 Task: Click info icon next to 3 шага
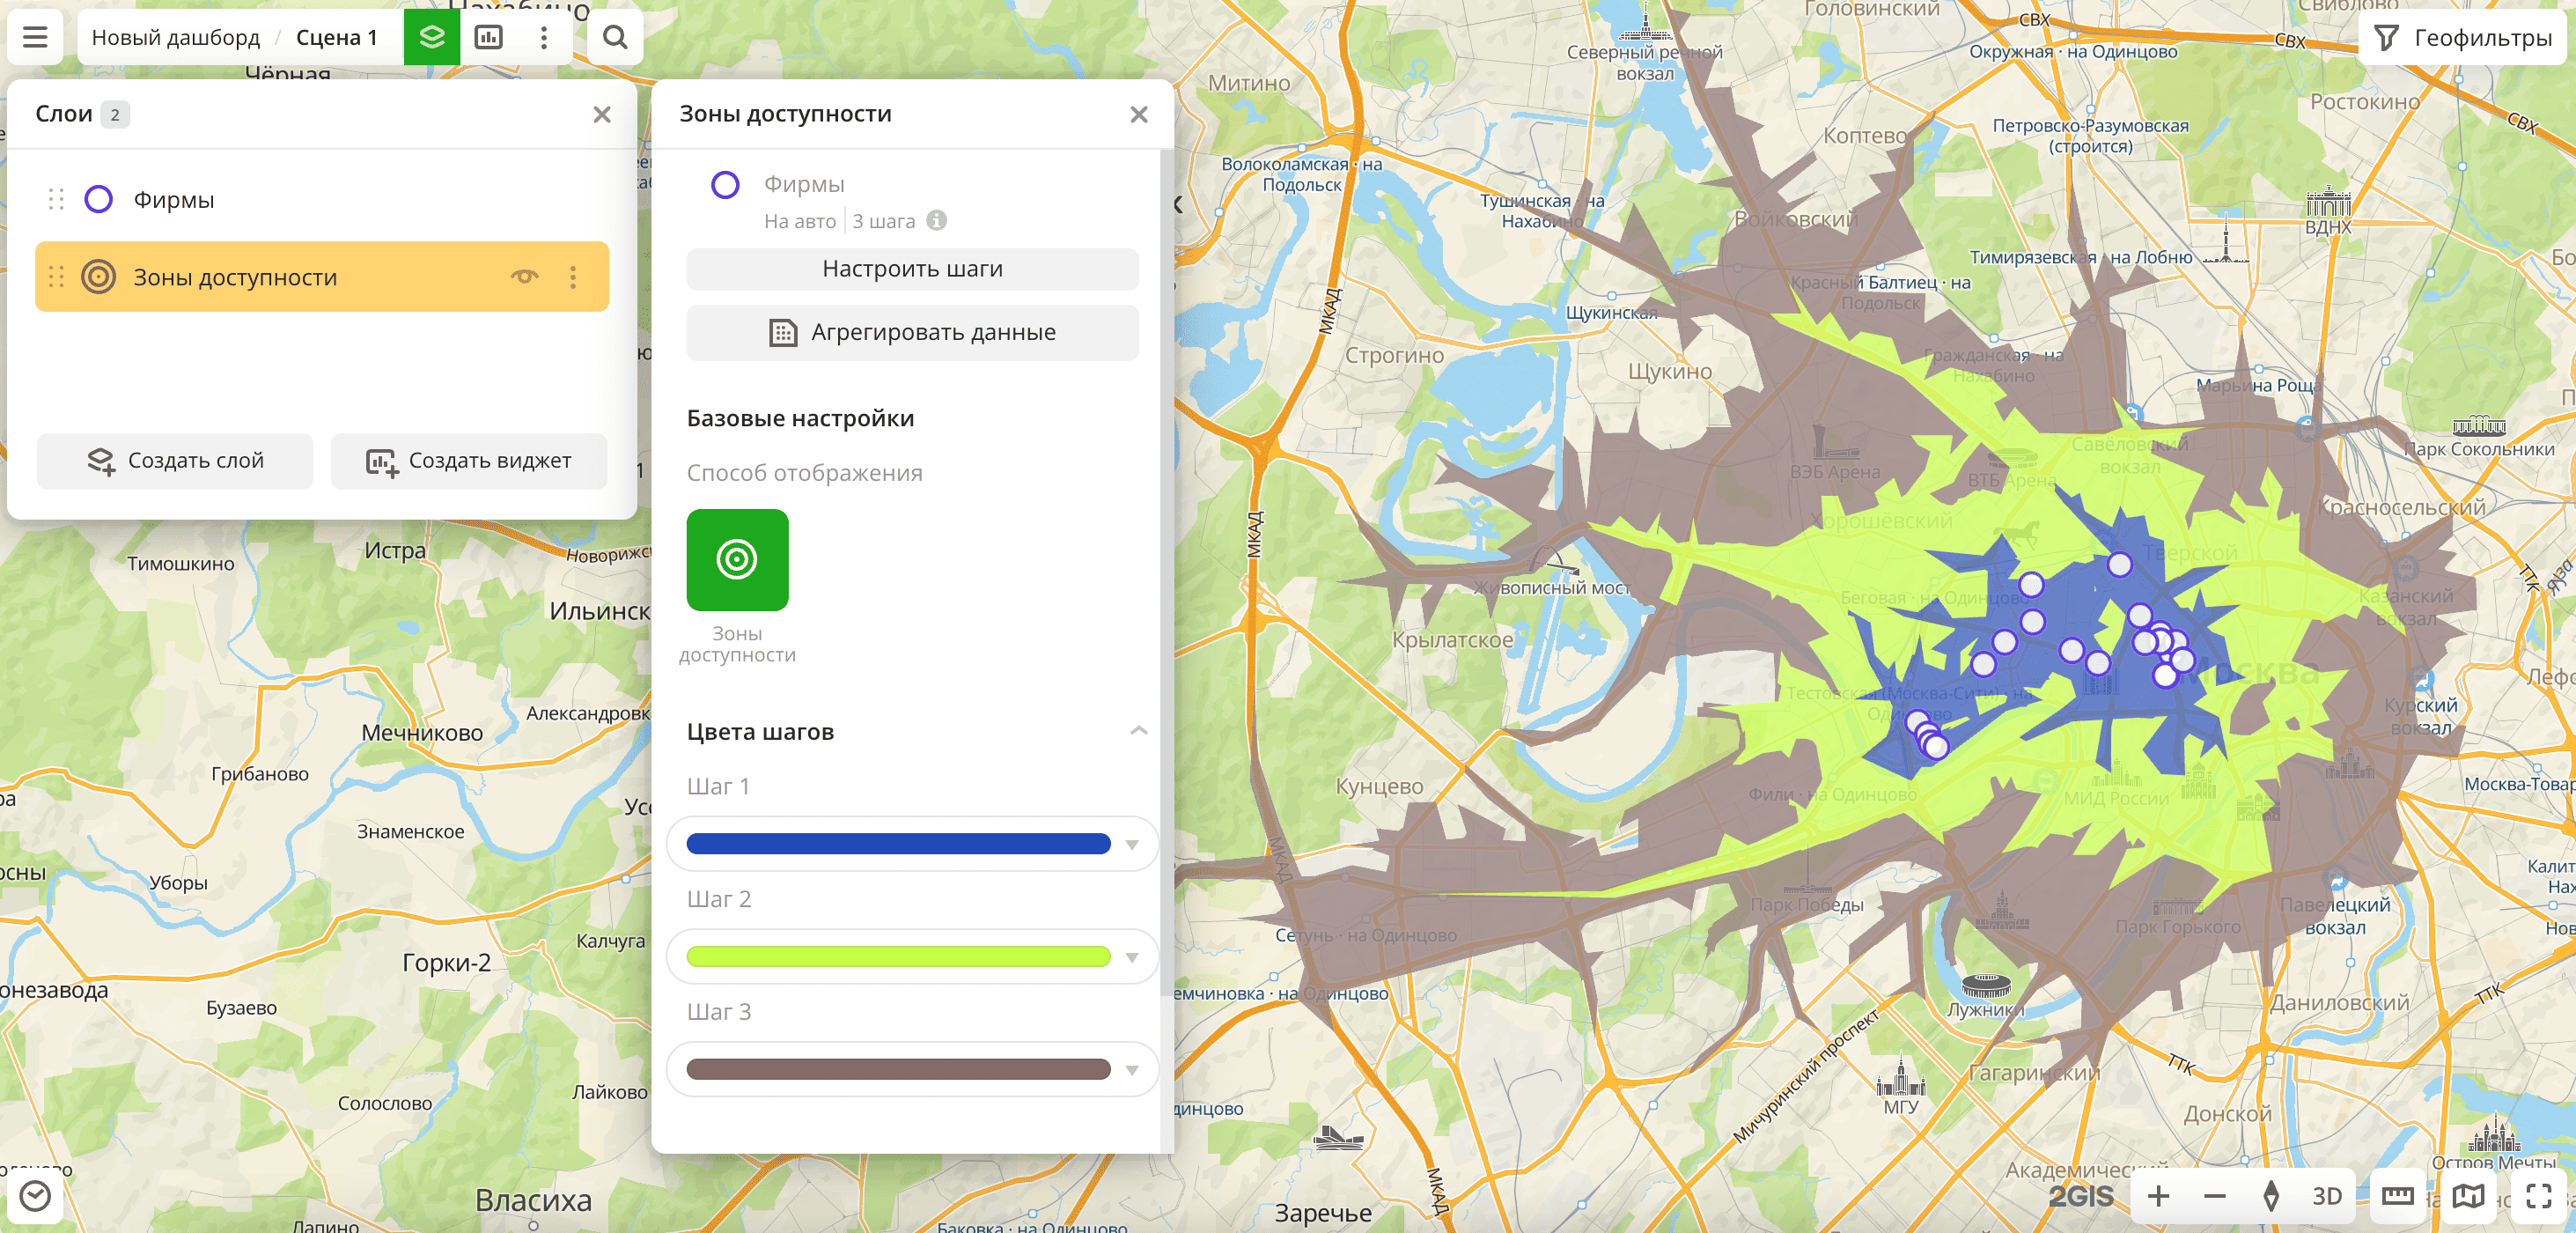936,221
